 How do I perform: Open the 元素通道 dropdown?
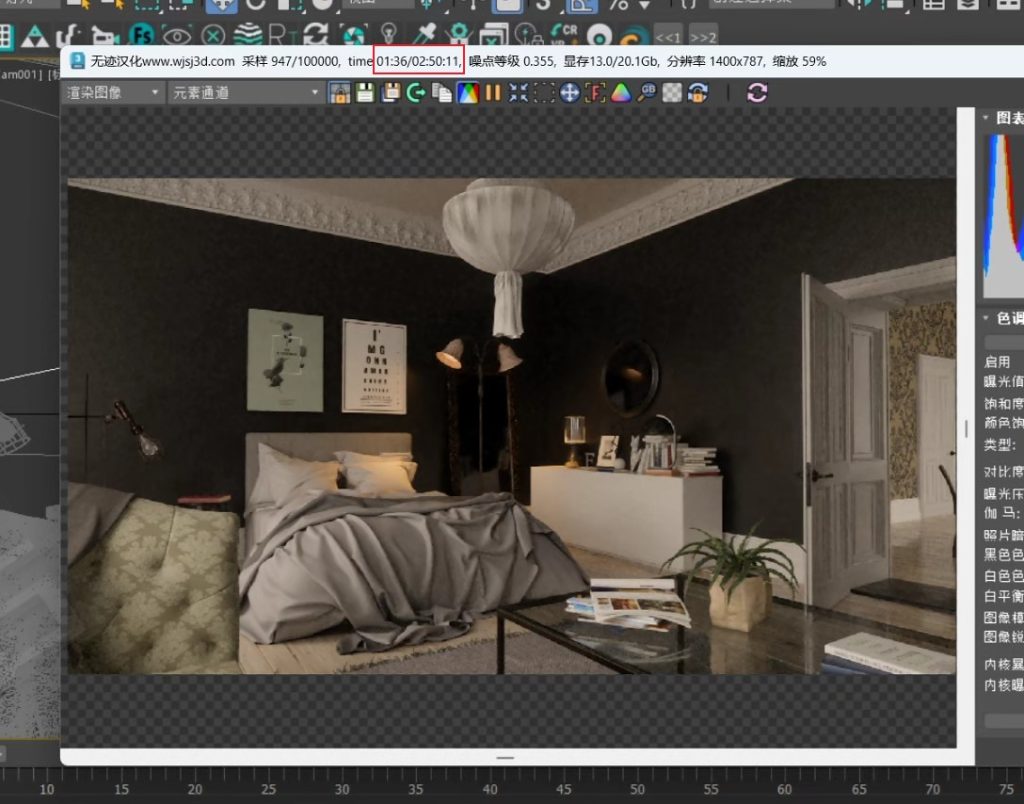(x=244, y=93)
